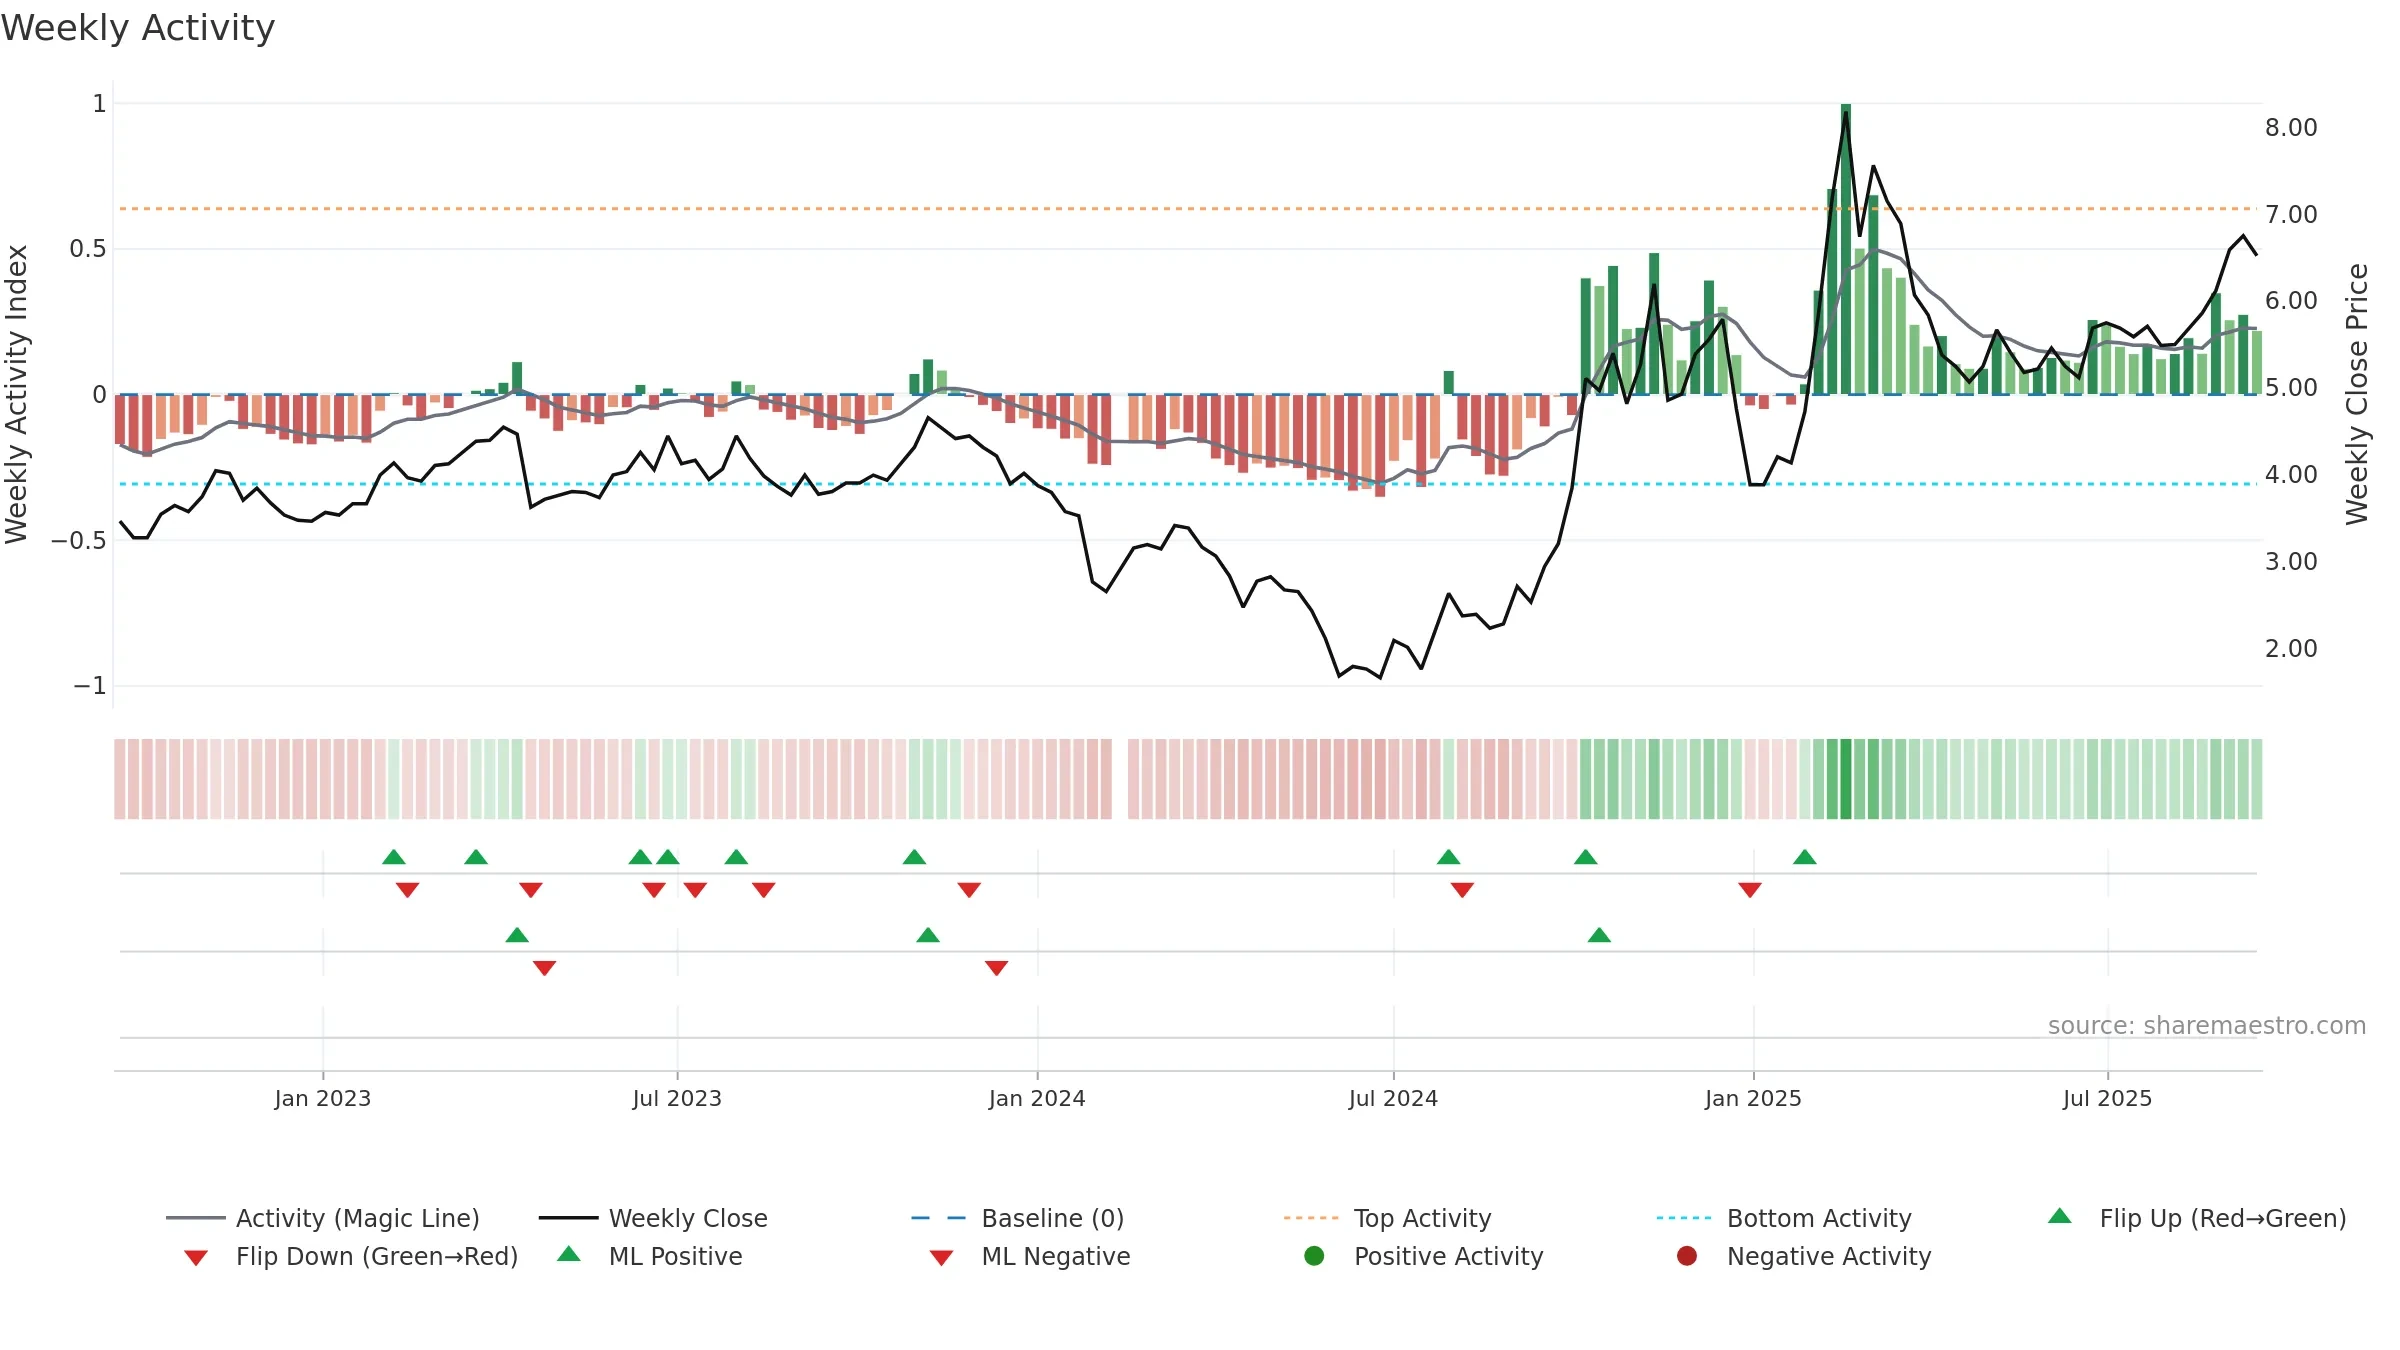Toggle the ML Negative legend entry

[x=1029, y=1256]
